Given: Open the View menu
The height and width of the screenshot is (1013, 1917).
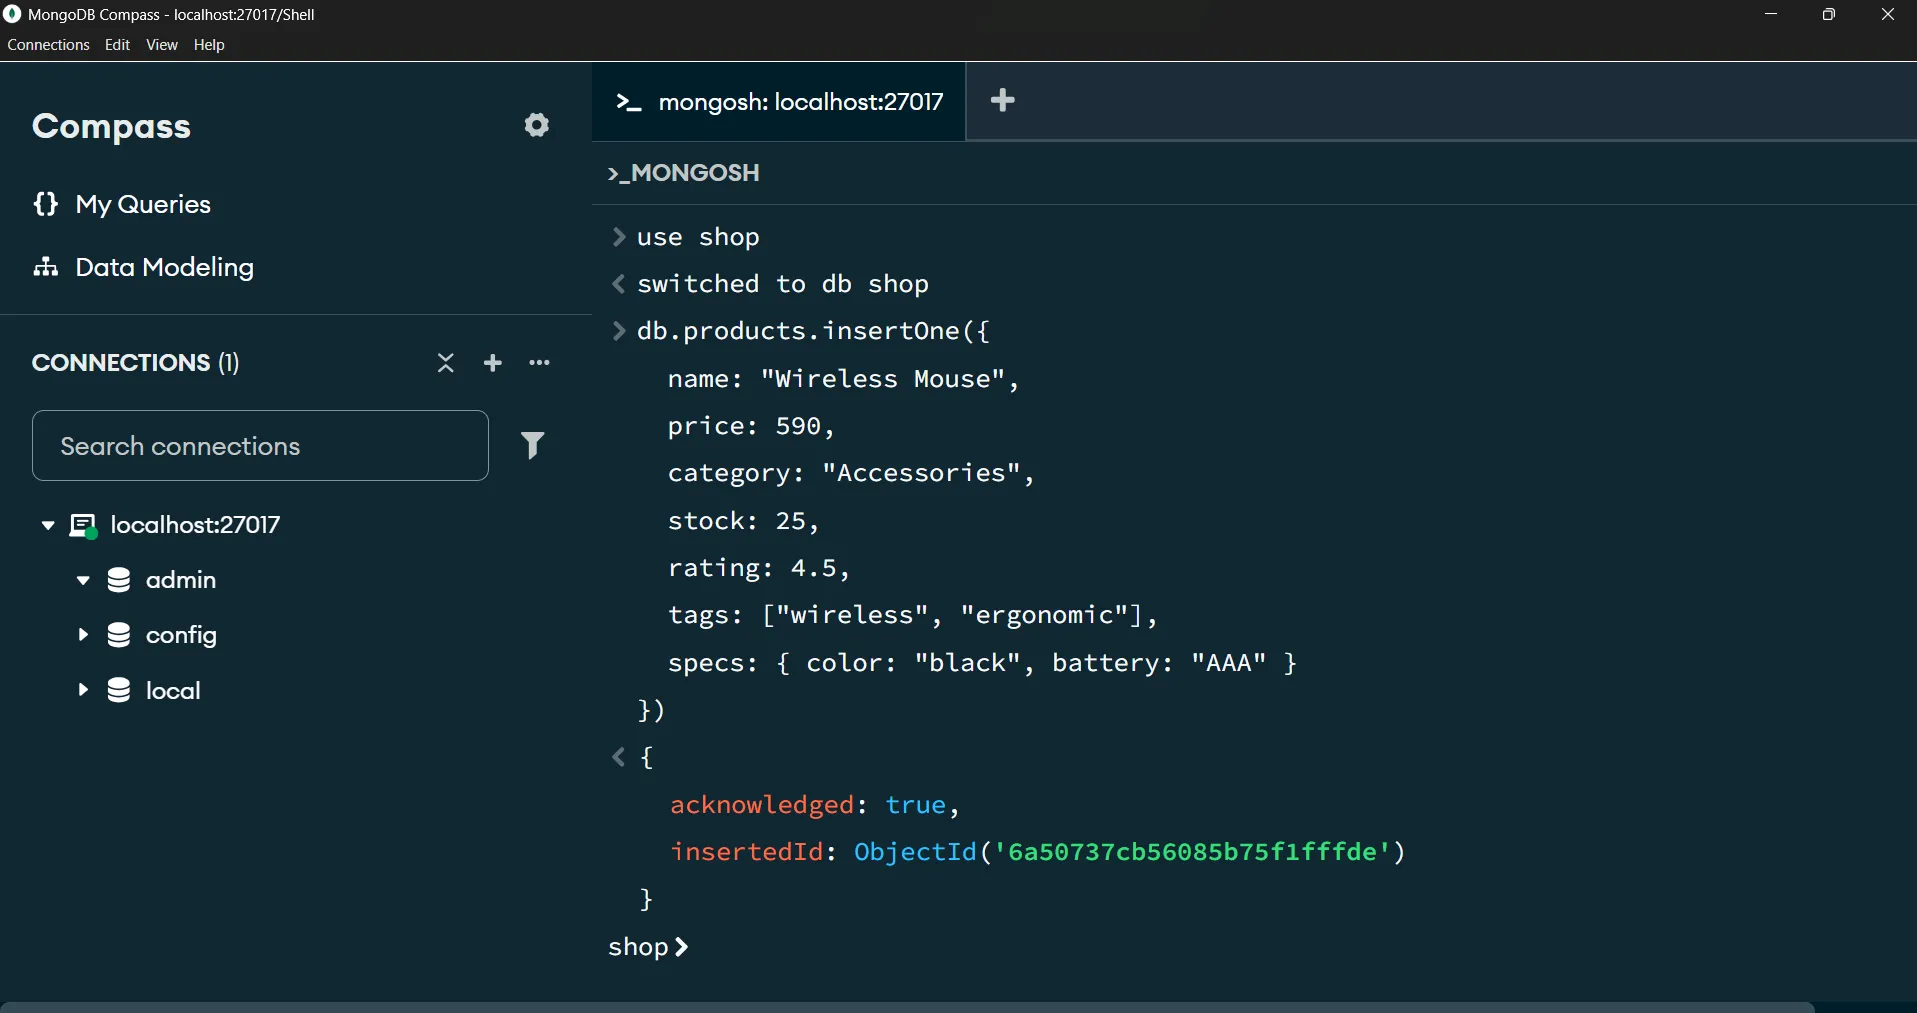Looking at the screenshot, I should (162, 45).
